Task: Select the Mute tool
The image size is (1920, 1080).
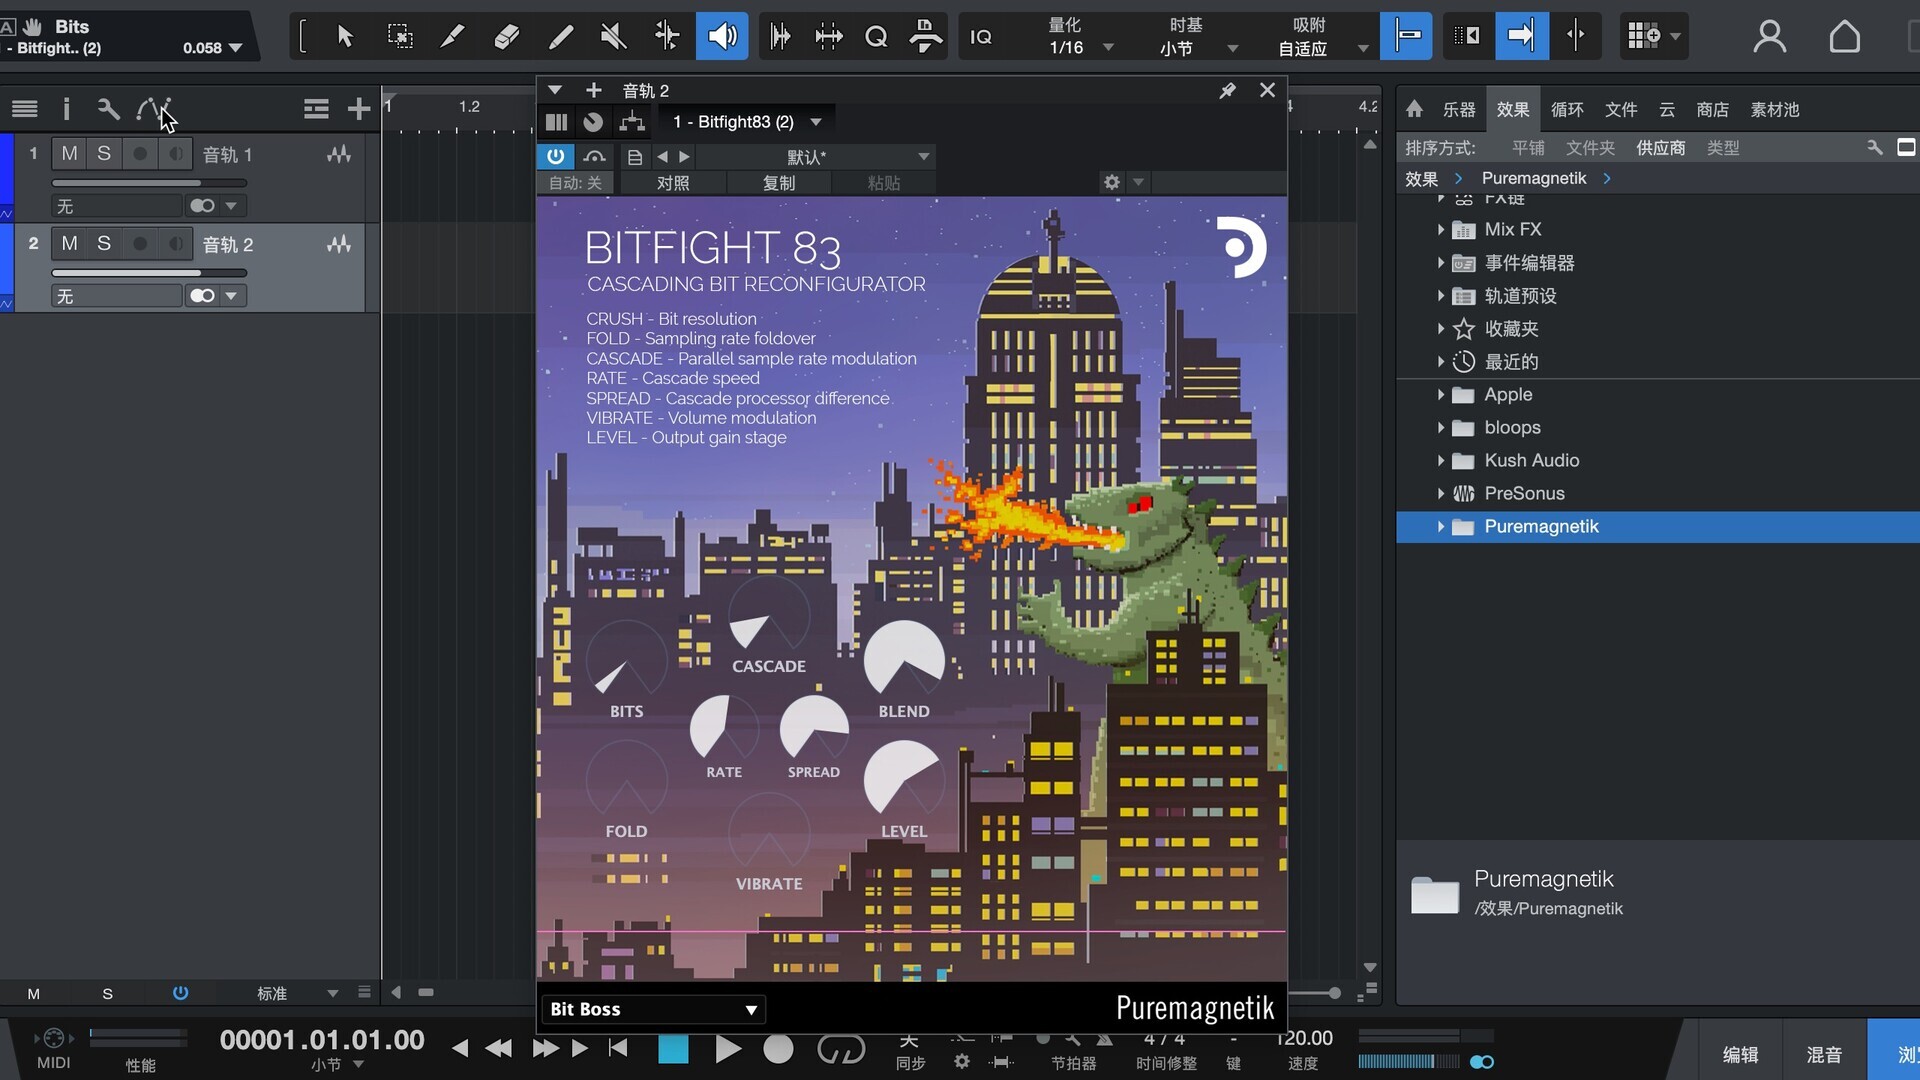Action: 613,37
